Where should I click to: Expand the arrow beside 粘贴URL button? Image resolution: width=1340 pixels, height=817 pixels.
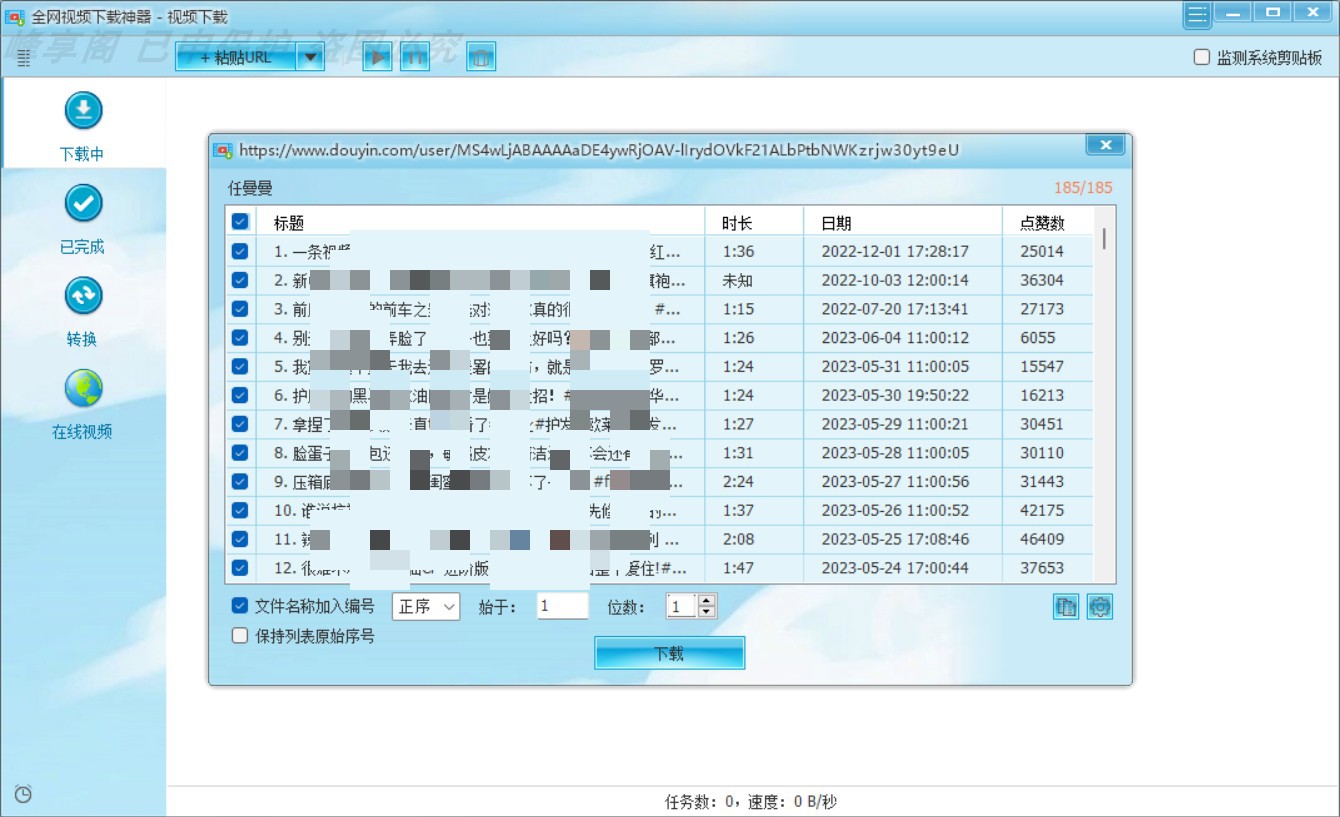tap(310, 58)
